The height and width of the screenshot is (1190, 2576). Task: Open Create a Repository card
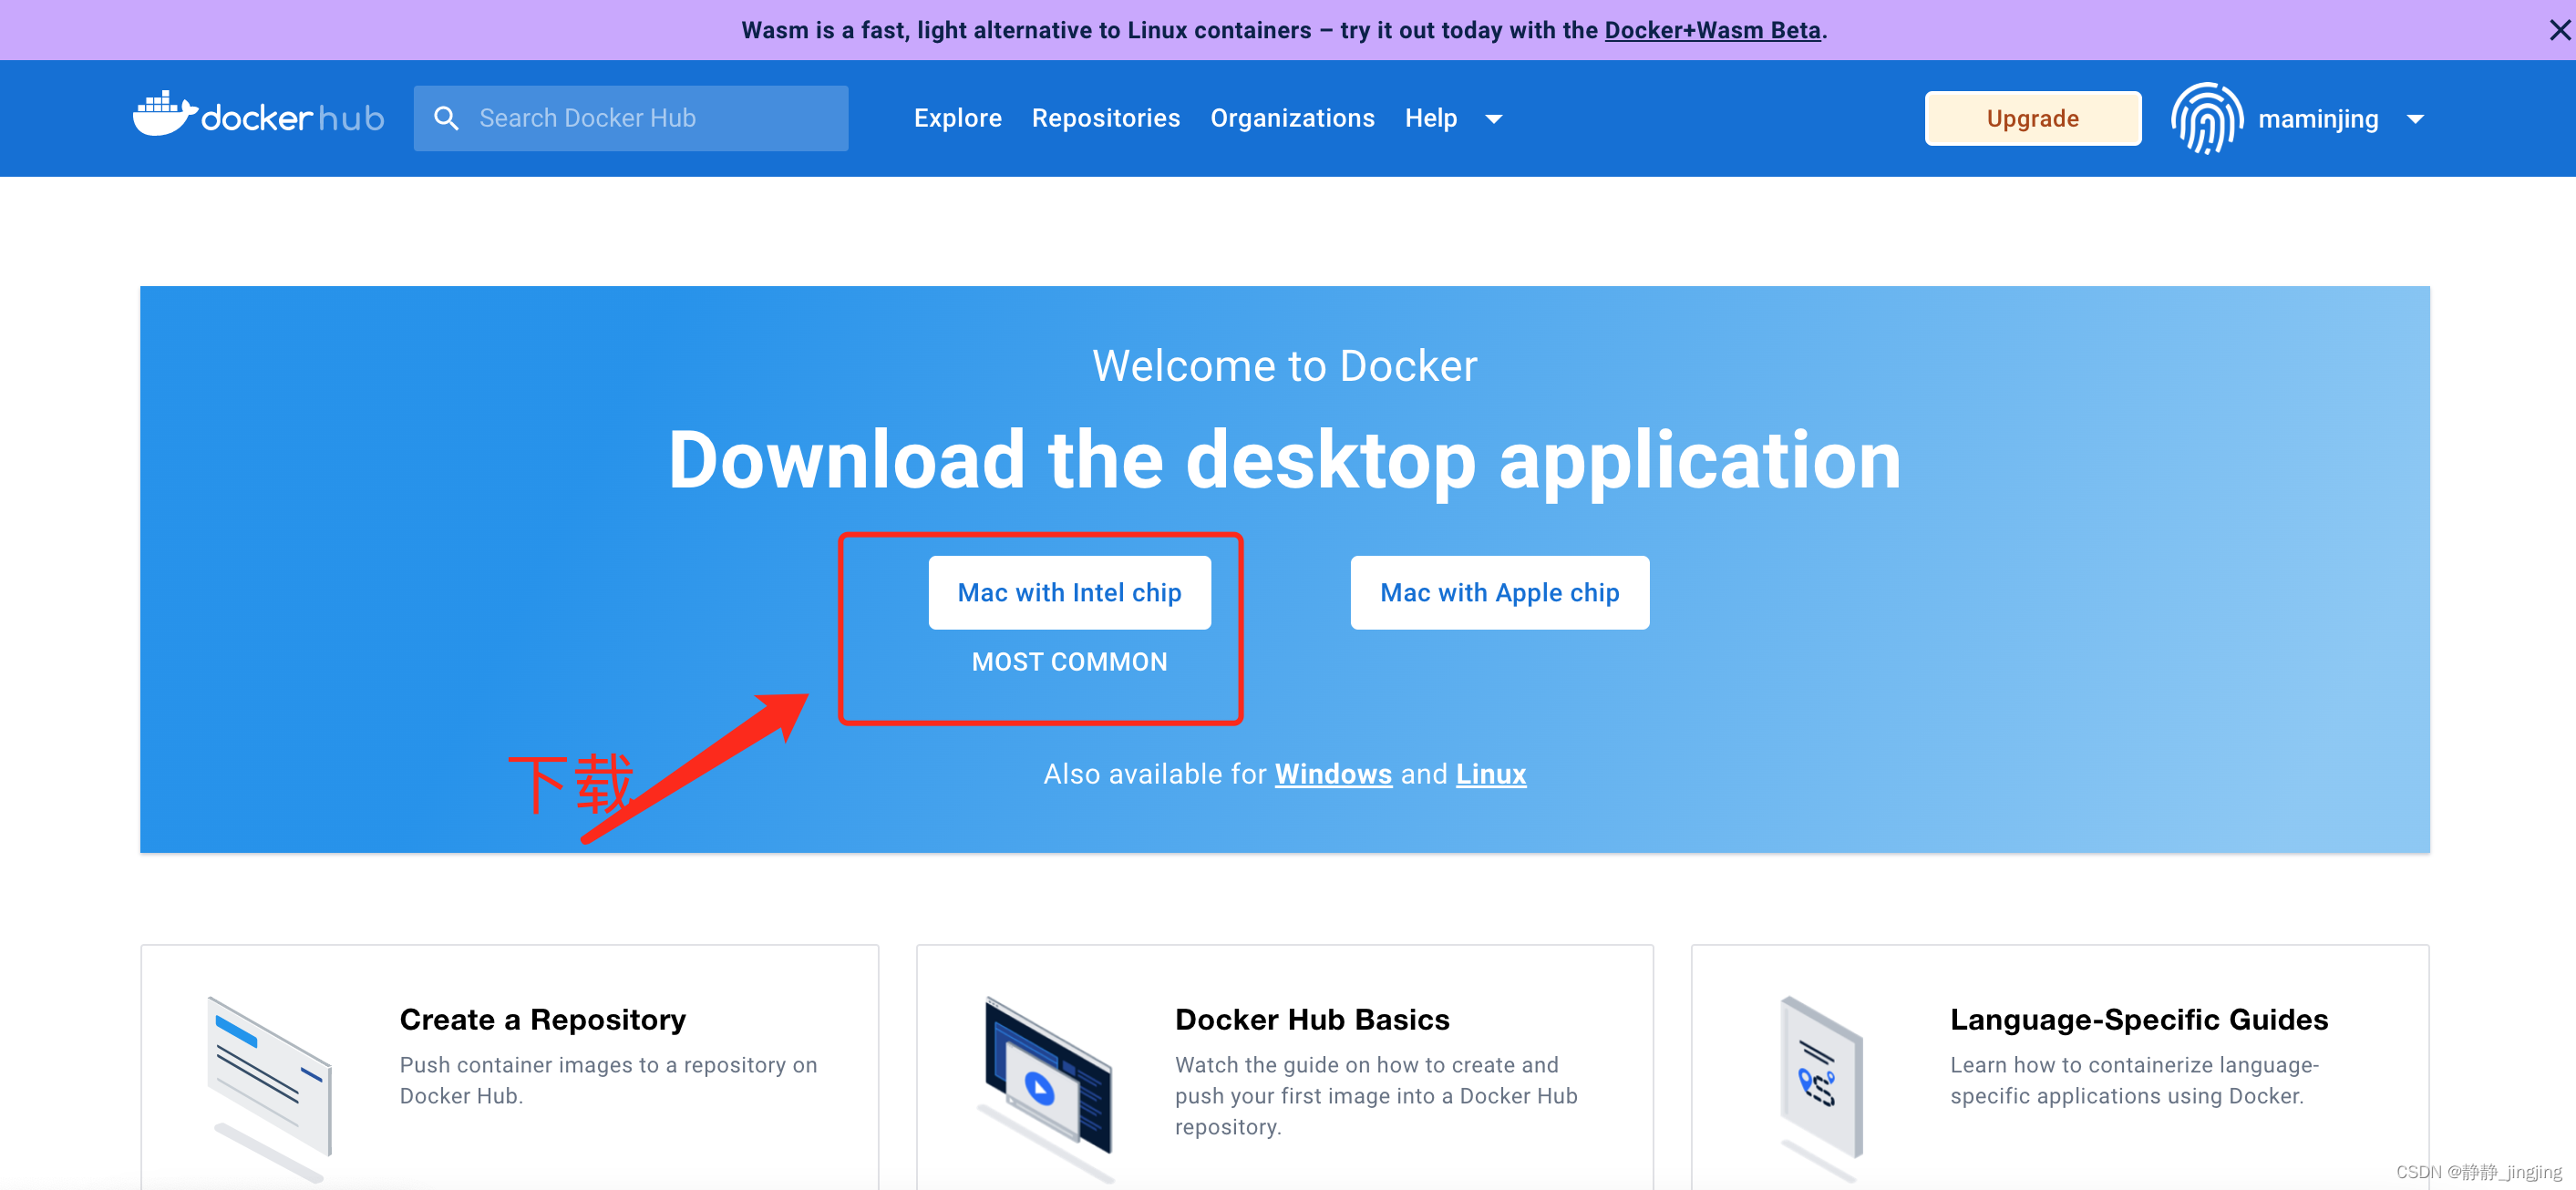[542, 1019]
